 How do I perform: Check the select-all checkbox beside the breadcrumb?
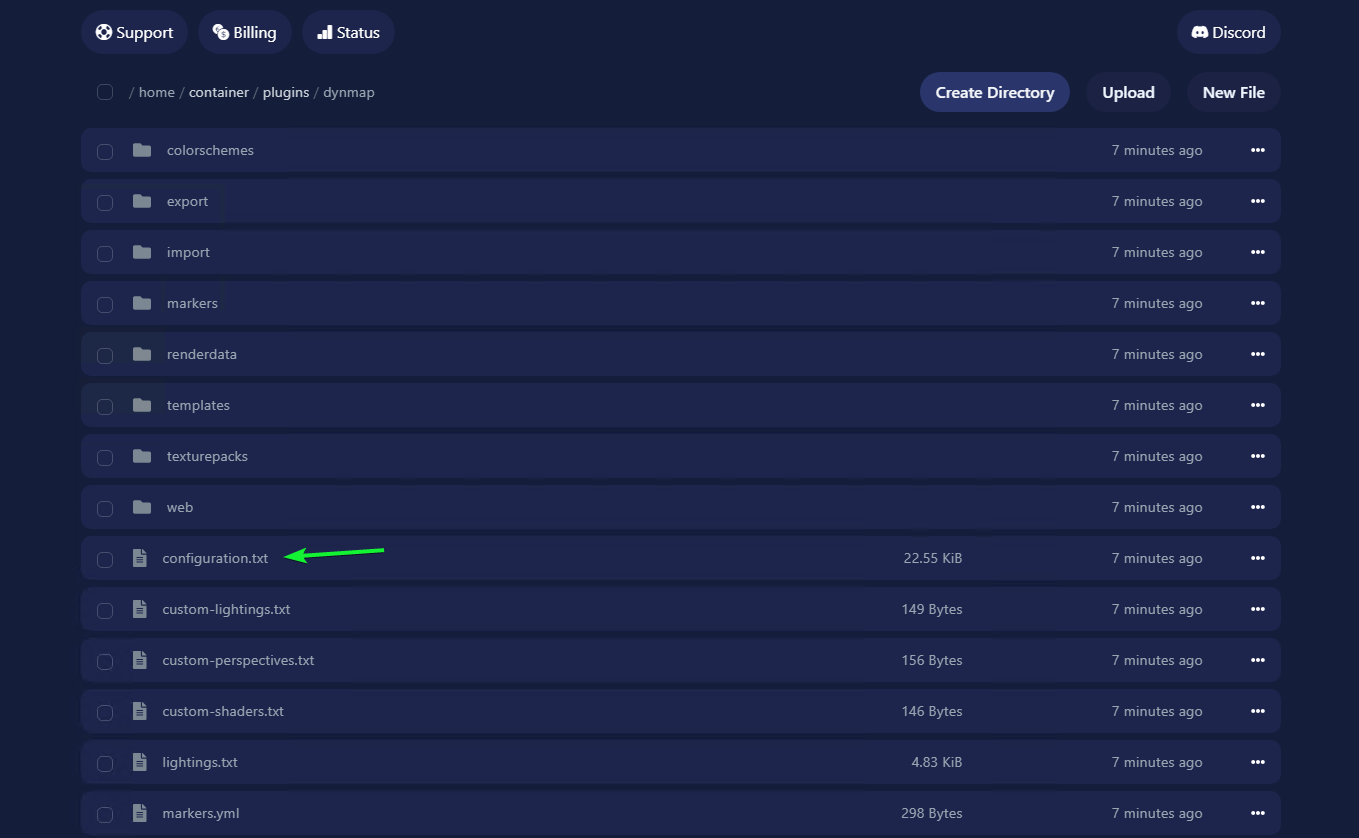click(105, 92)
